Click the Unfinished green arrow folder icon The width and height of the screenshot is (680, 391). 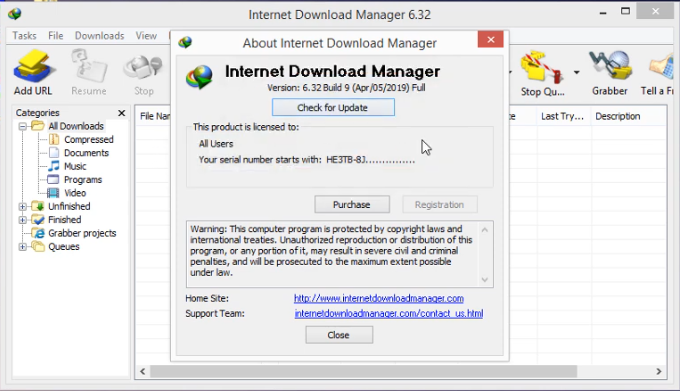tap(38, 206)
